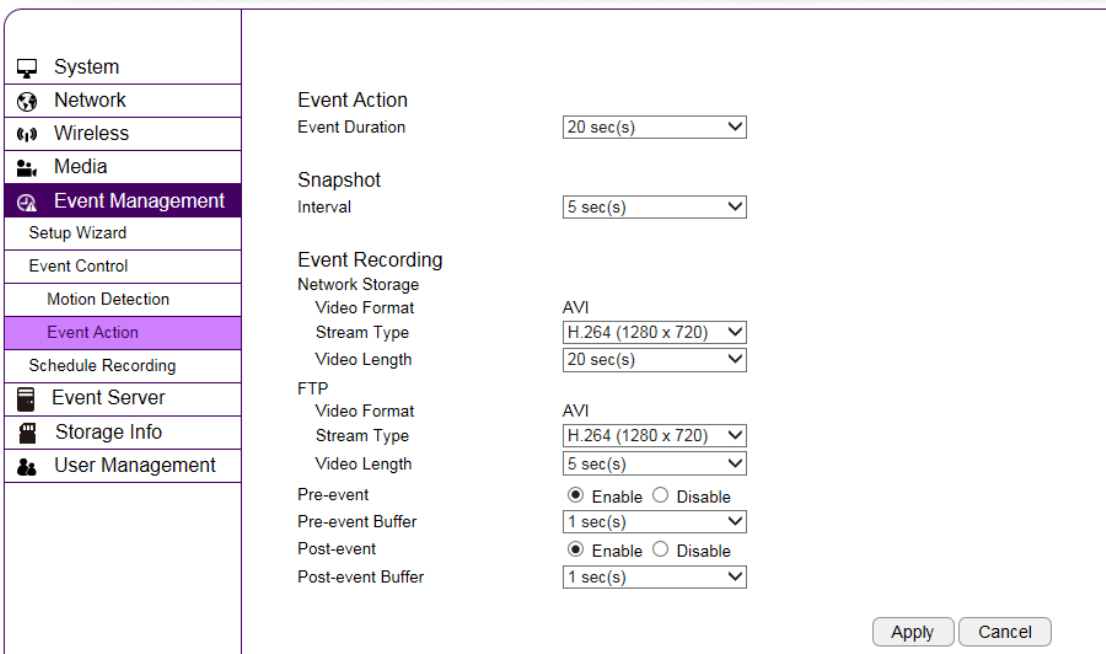This screenshot has height=654, width=1106.
Task: Open the Snapshot Interval dropdown
Action: [x=655, y=207]
